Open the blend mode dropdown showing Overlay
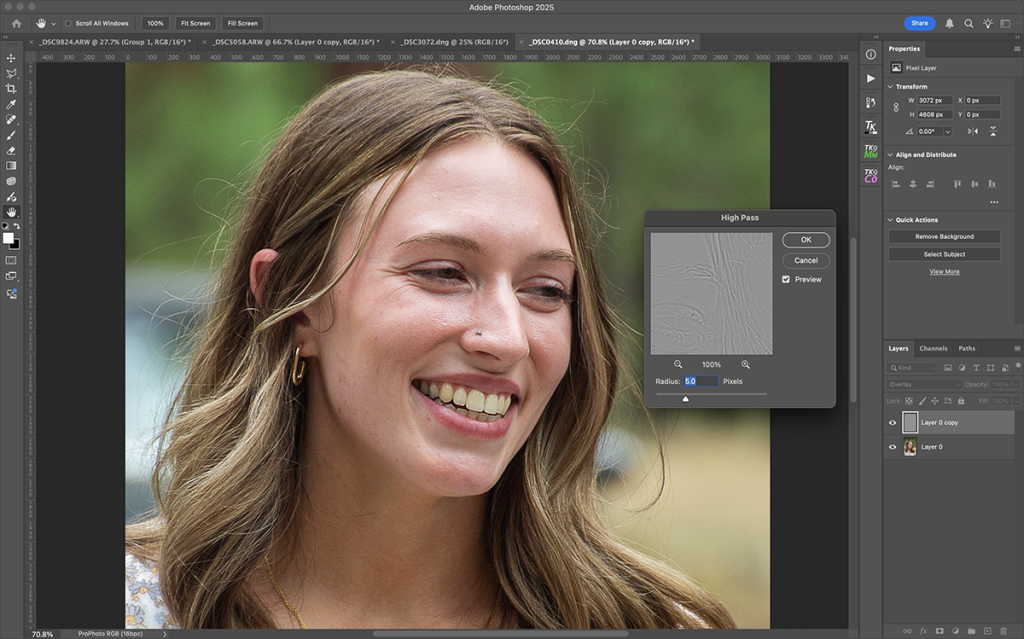Screen dimensions: 1024x639 click(x=925, y=384)
